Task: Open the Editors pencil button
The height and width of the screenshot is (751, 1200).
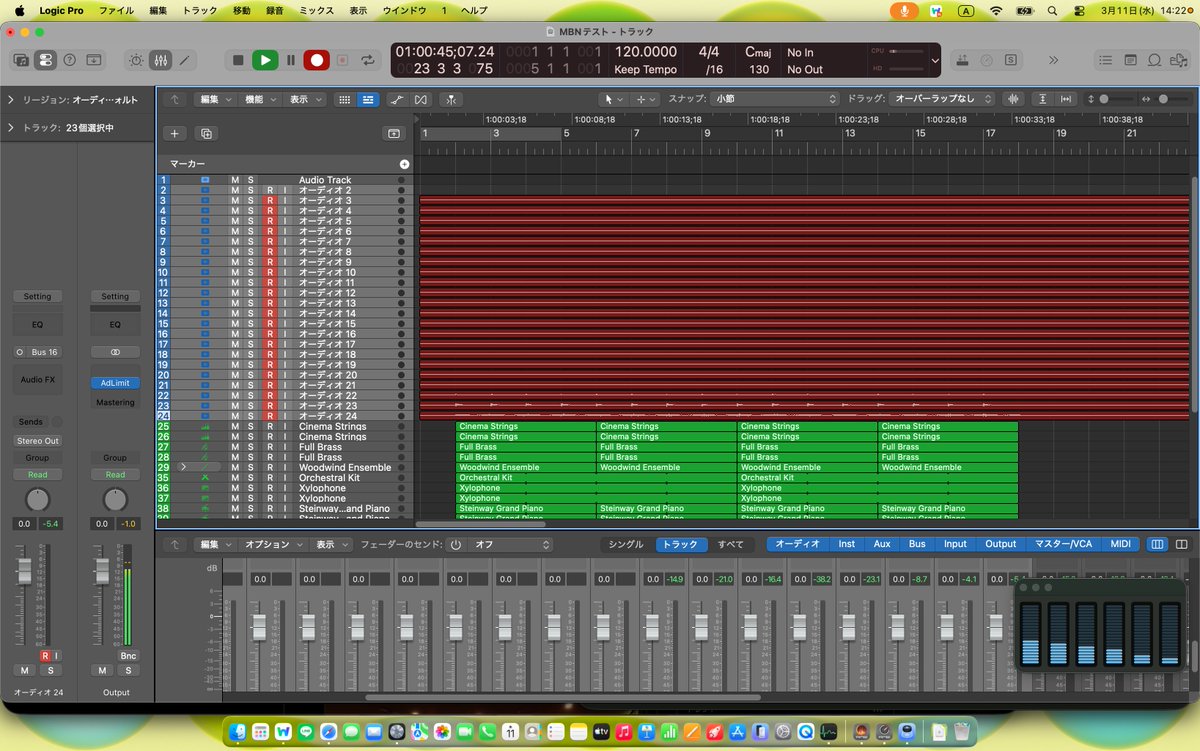Action: click(184, 60)
